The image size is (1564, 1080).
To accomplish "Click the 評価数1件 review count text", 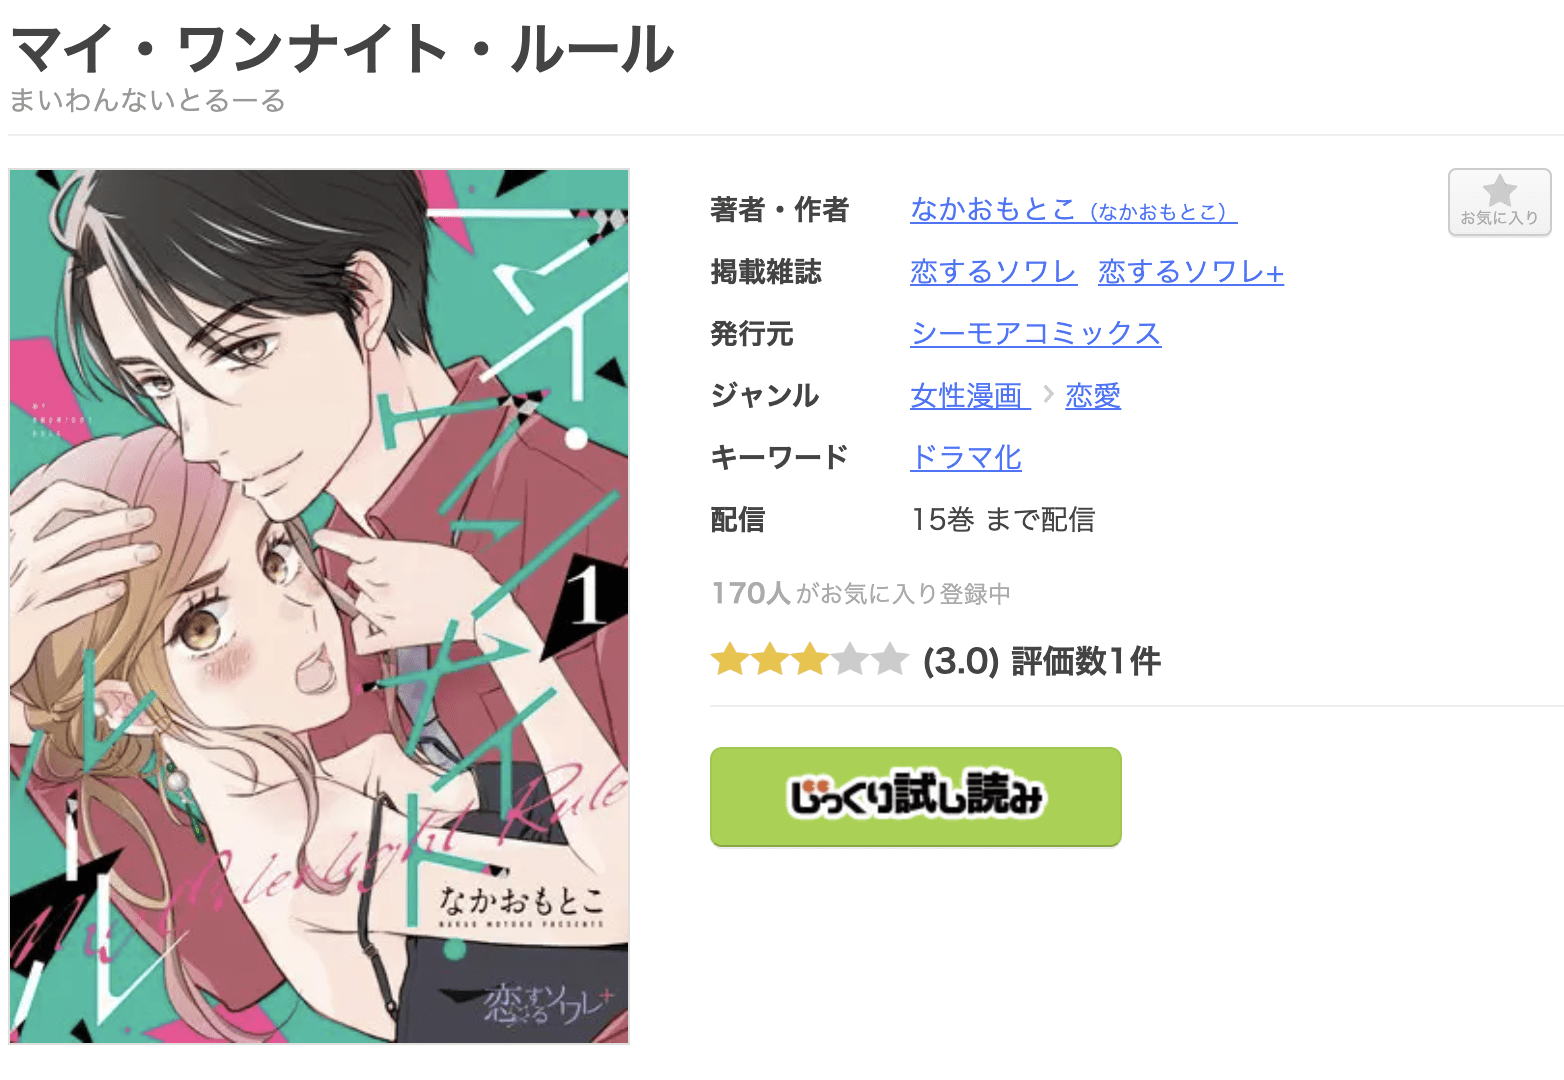I will [x=1086, y=661].
